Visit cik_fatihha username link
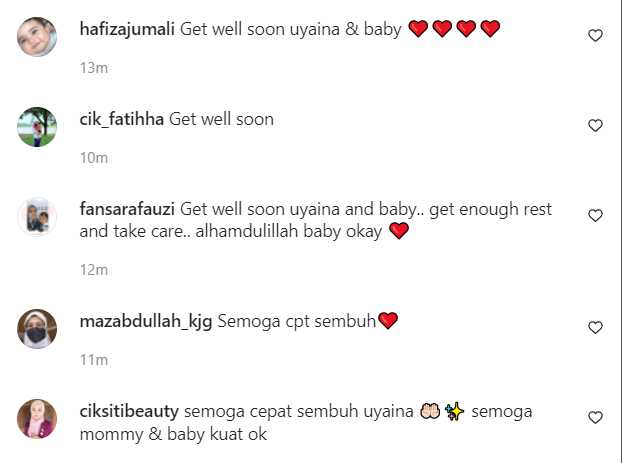This screenshot has height=463, width=622. 122,119
